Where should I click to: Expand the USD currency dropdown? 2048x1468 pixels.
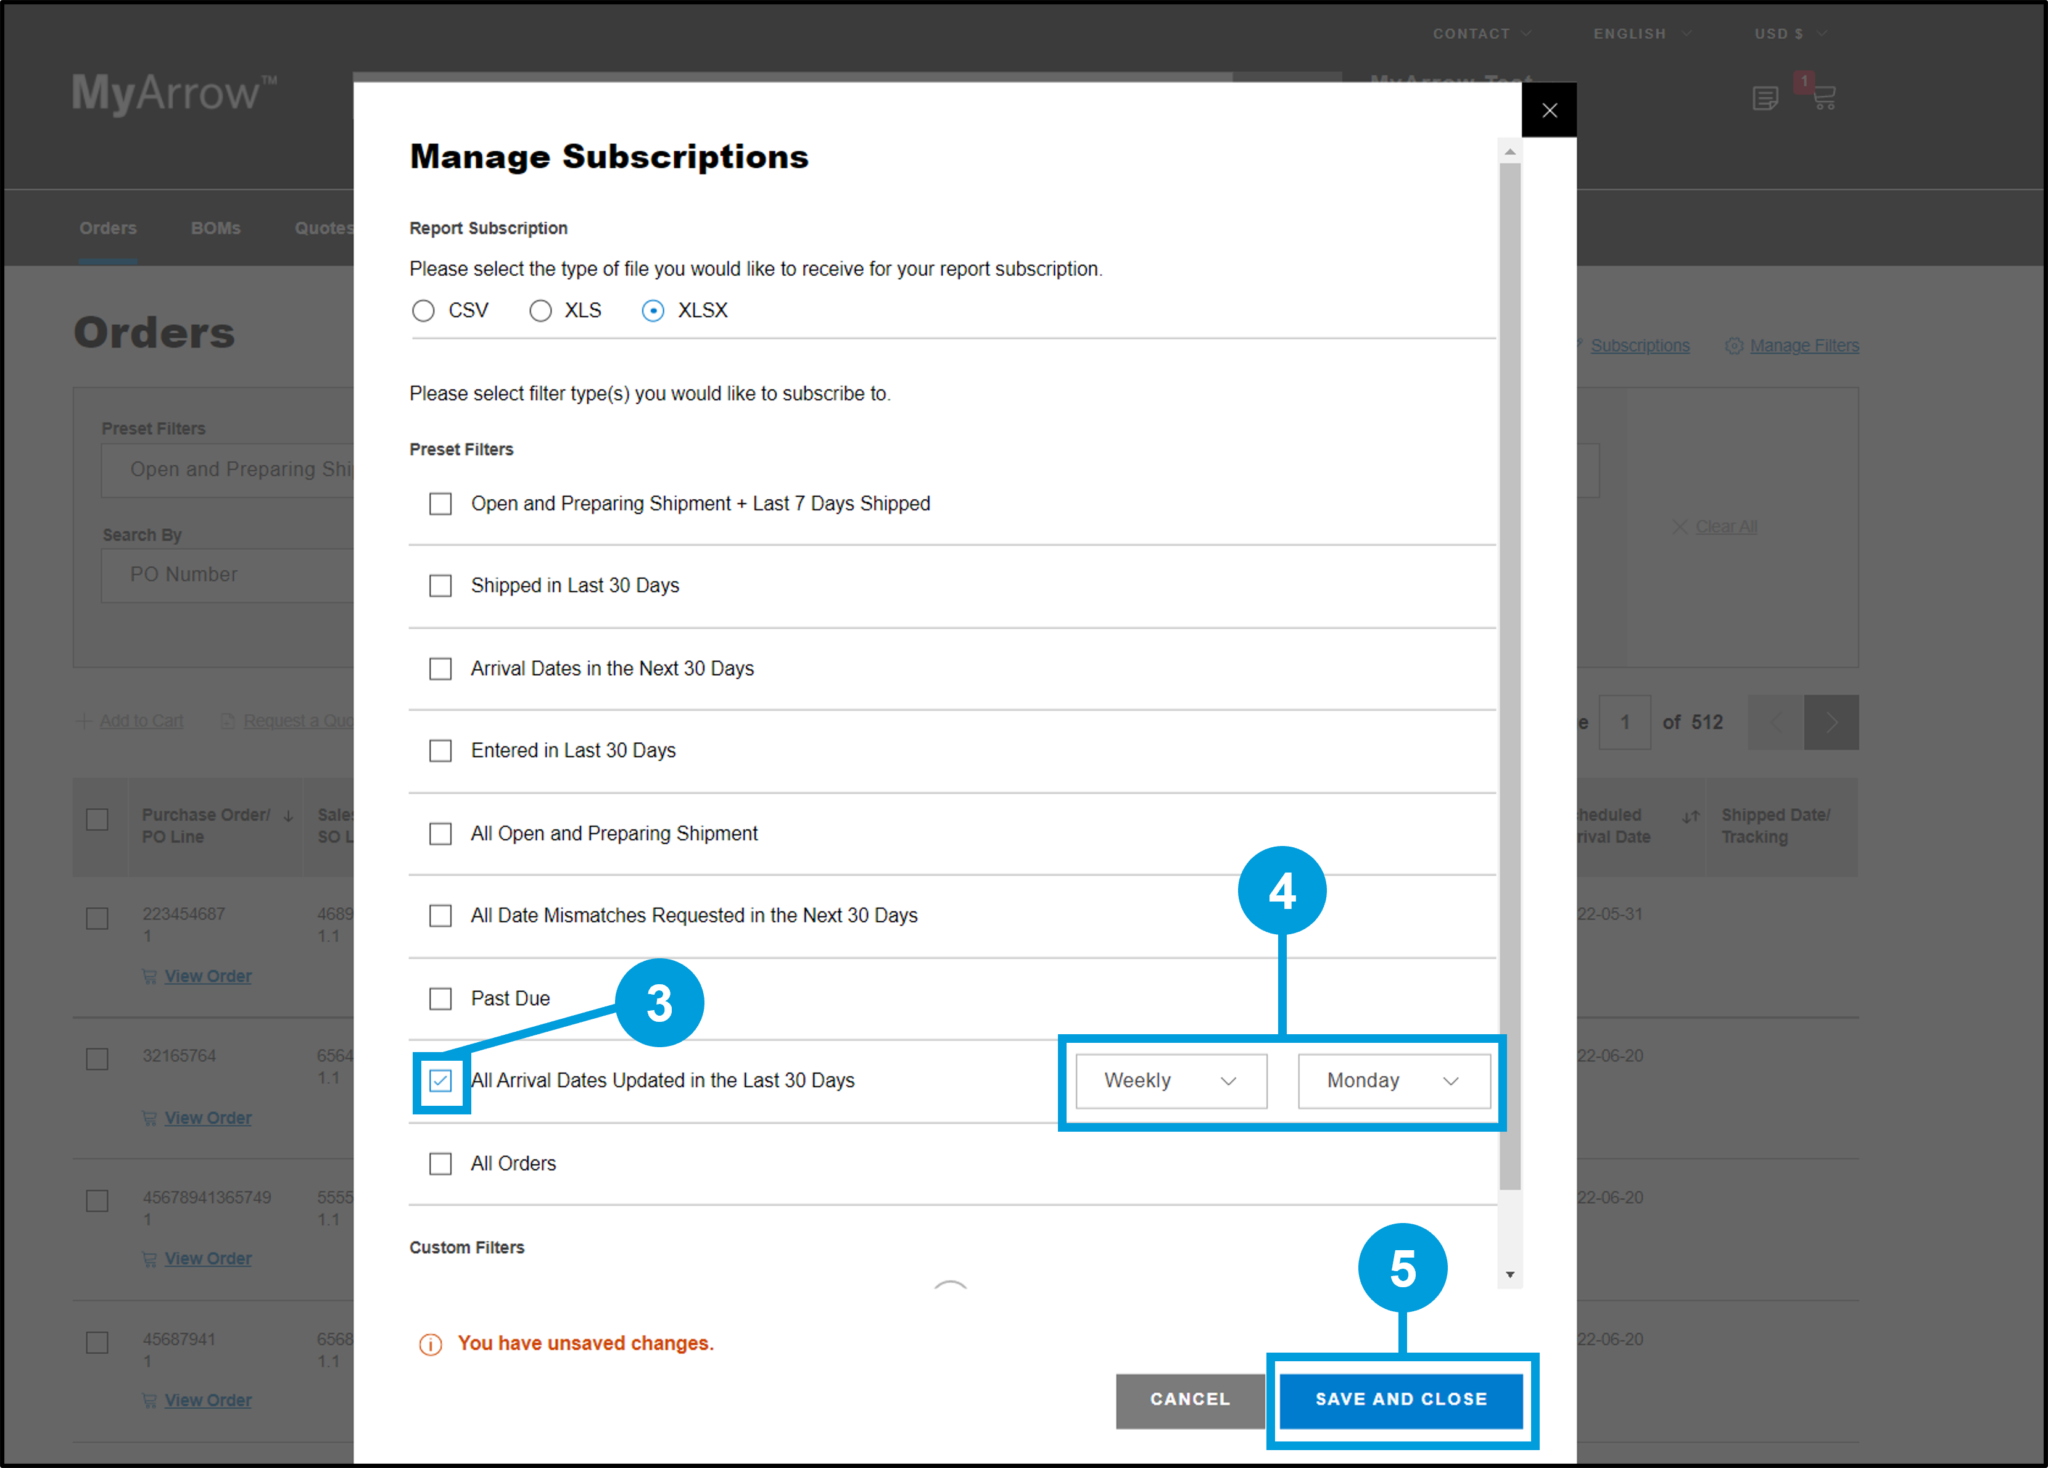click(1792, 33)
